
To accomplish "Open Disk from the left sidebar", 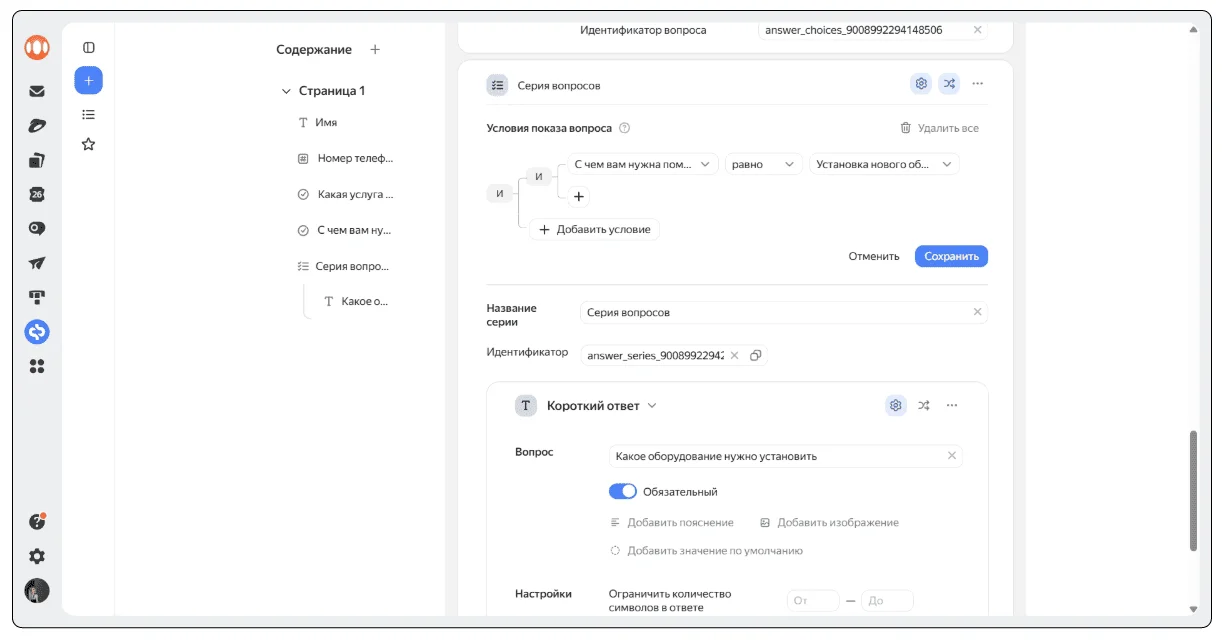I will click(37, 126).
